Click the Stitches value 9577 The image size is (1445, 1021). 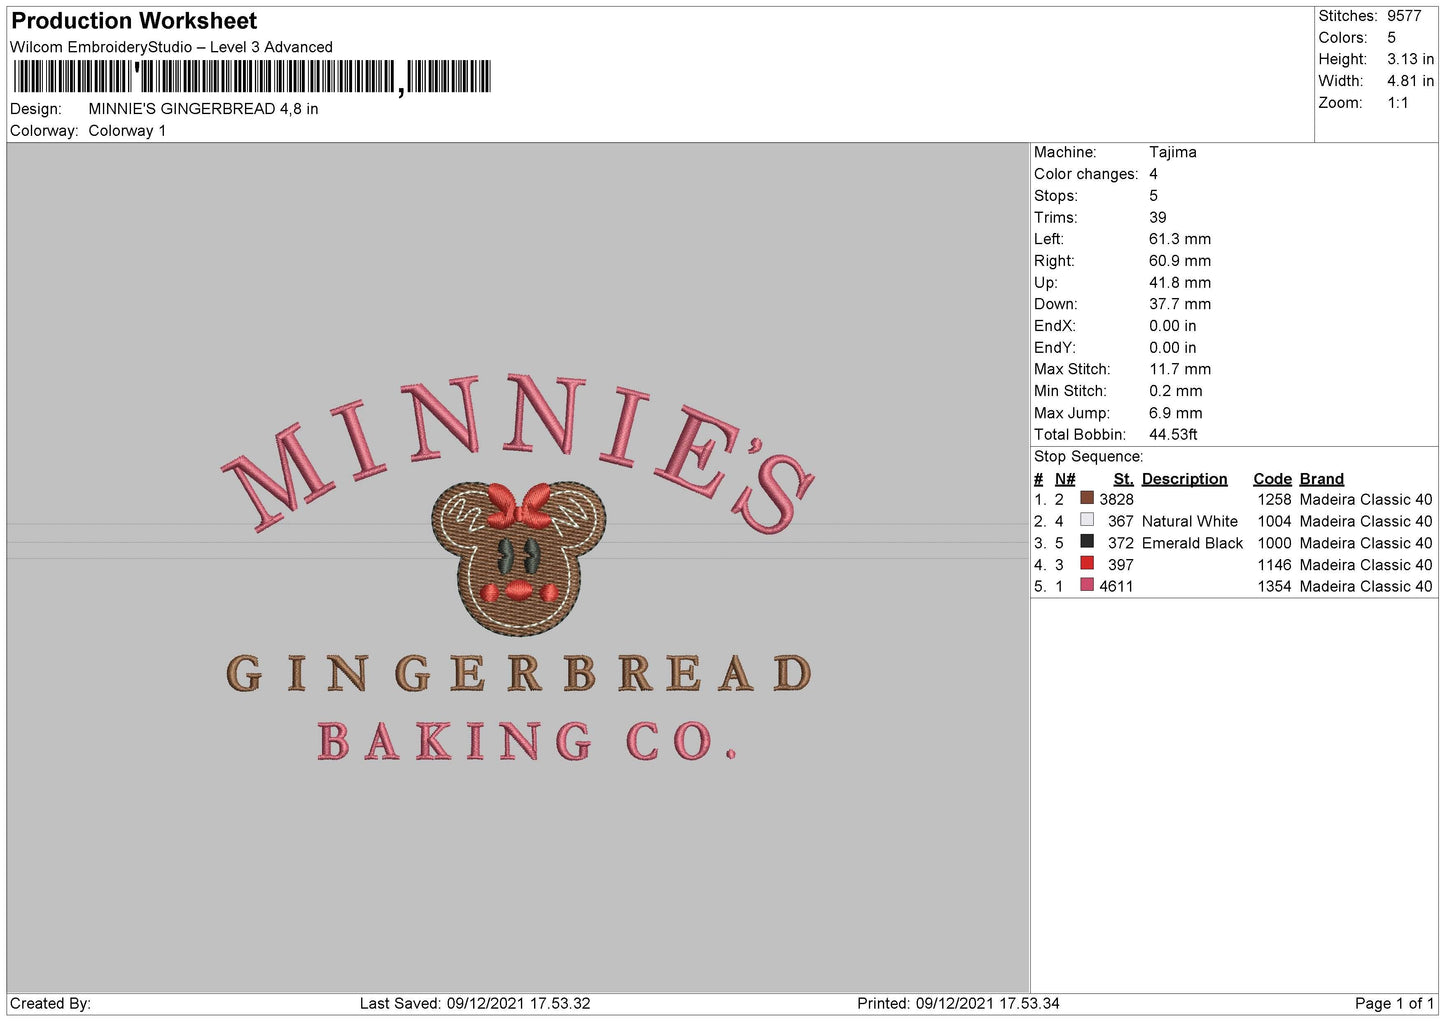[1404, 16]
